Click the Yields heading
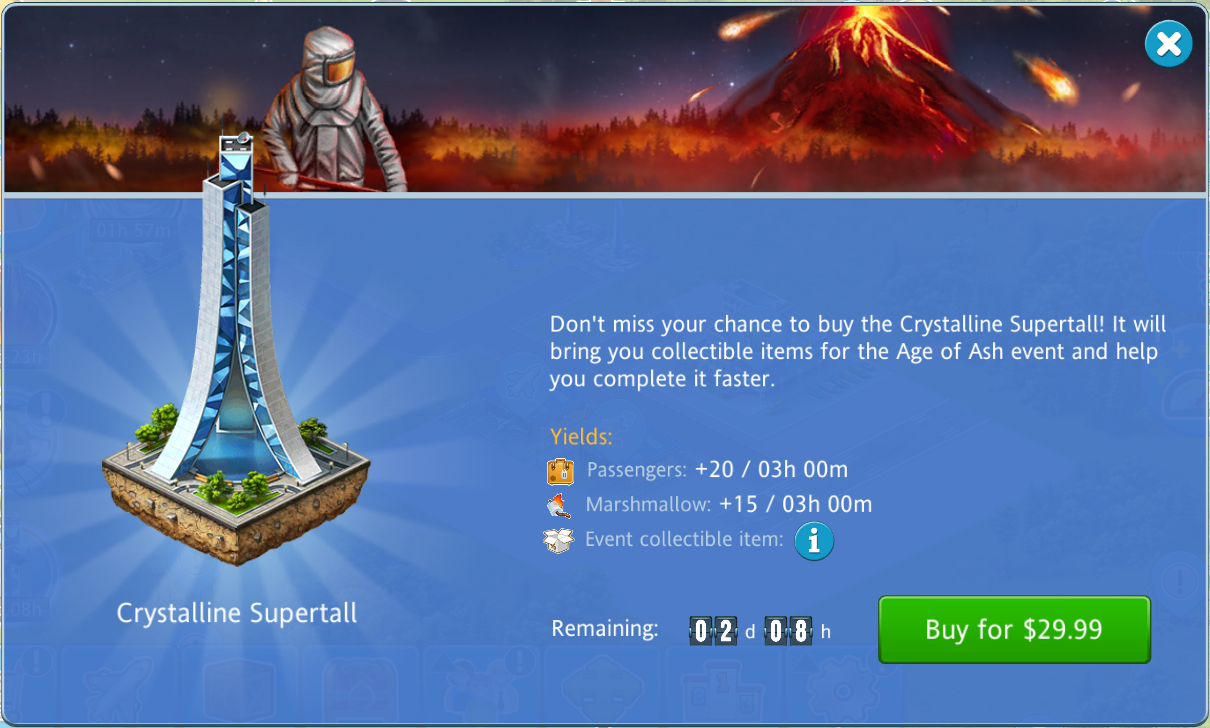 tap(581, 437)
